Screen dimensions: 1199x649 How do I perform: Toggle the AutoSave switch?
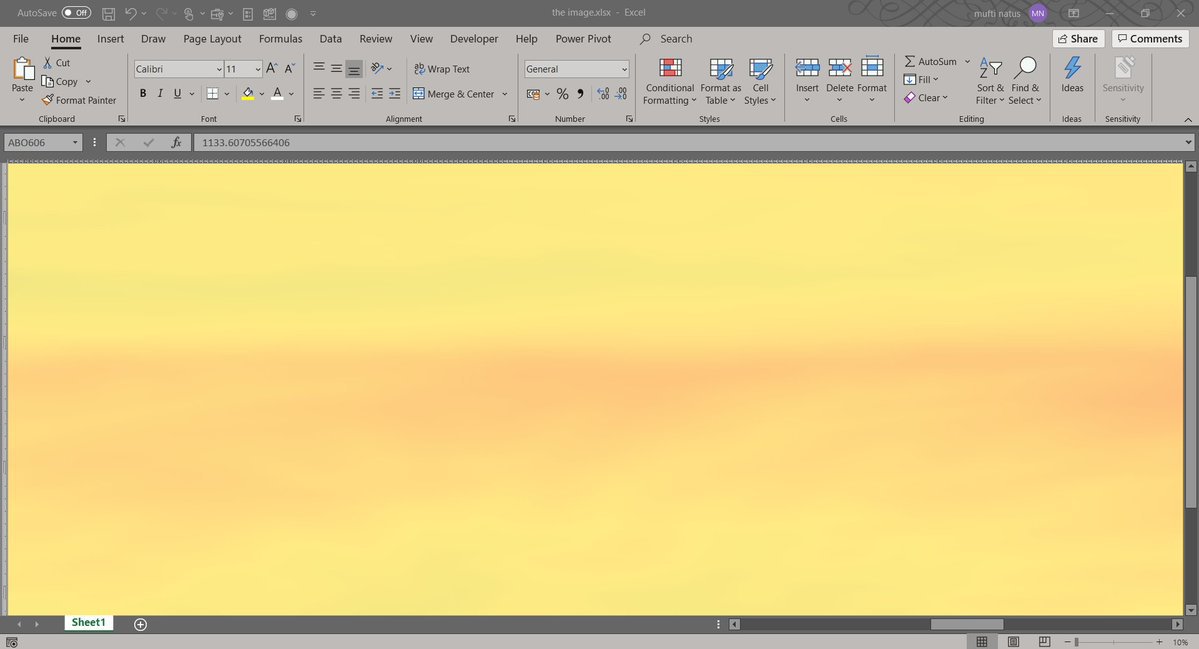coord(76,13)
